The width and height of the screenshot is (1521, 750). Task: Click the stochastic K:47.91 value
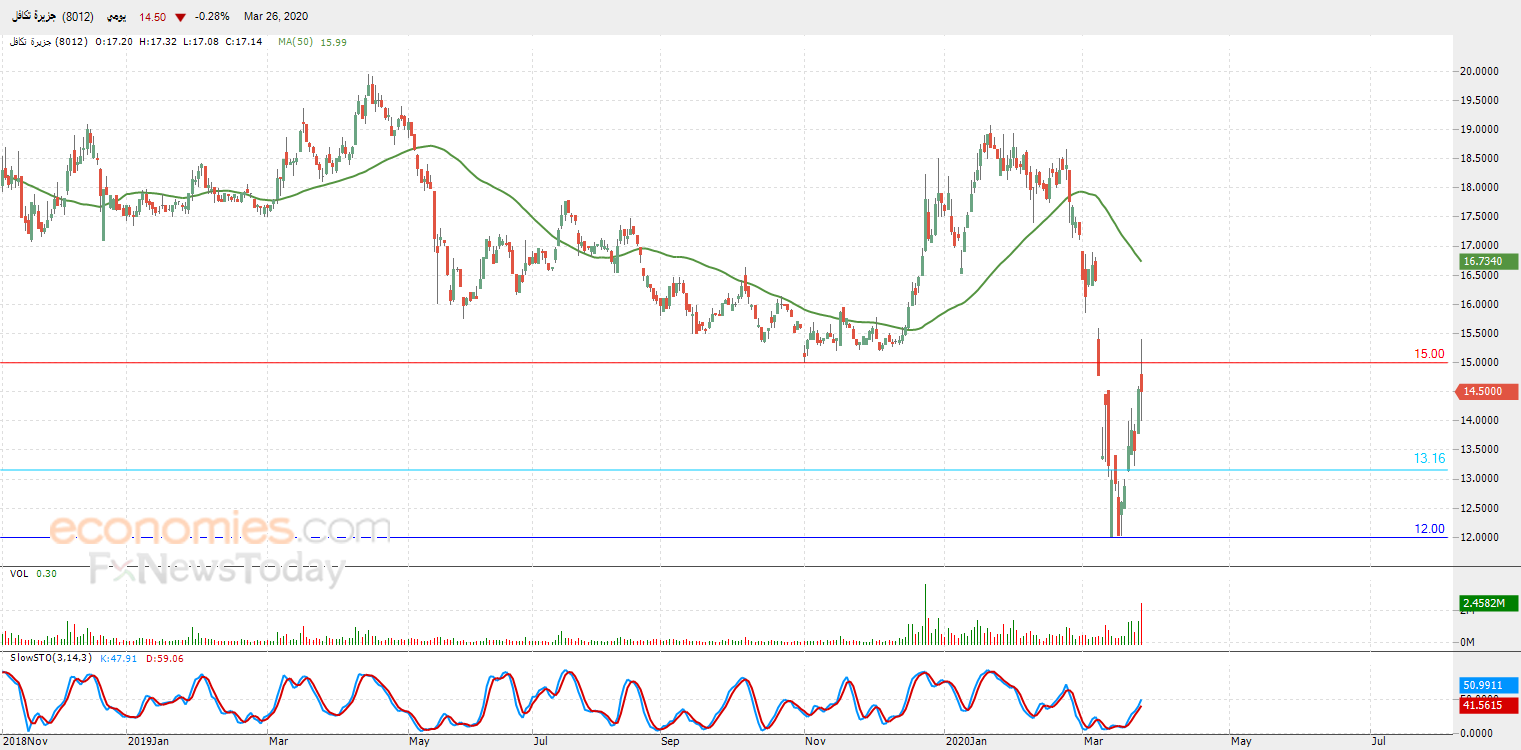coord(119,658)
